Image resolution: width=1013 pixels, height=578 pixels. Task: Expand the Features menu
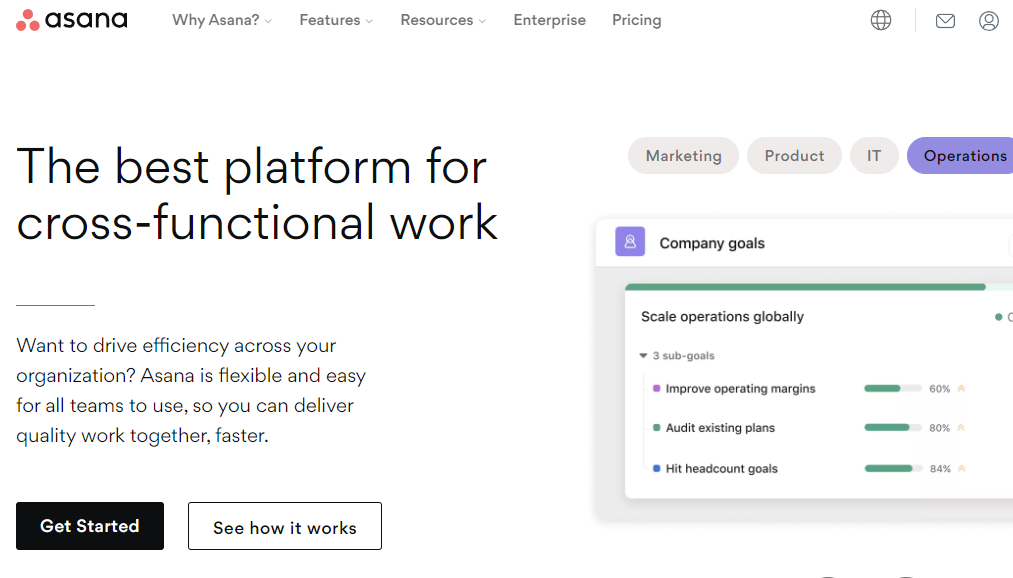[x=336, y=20]
